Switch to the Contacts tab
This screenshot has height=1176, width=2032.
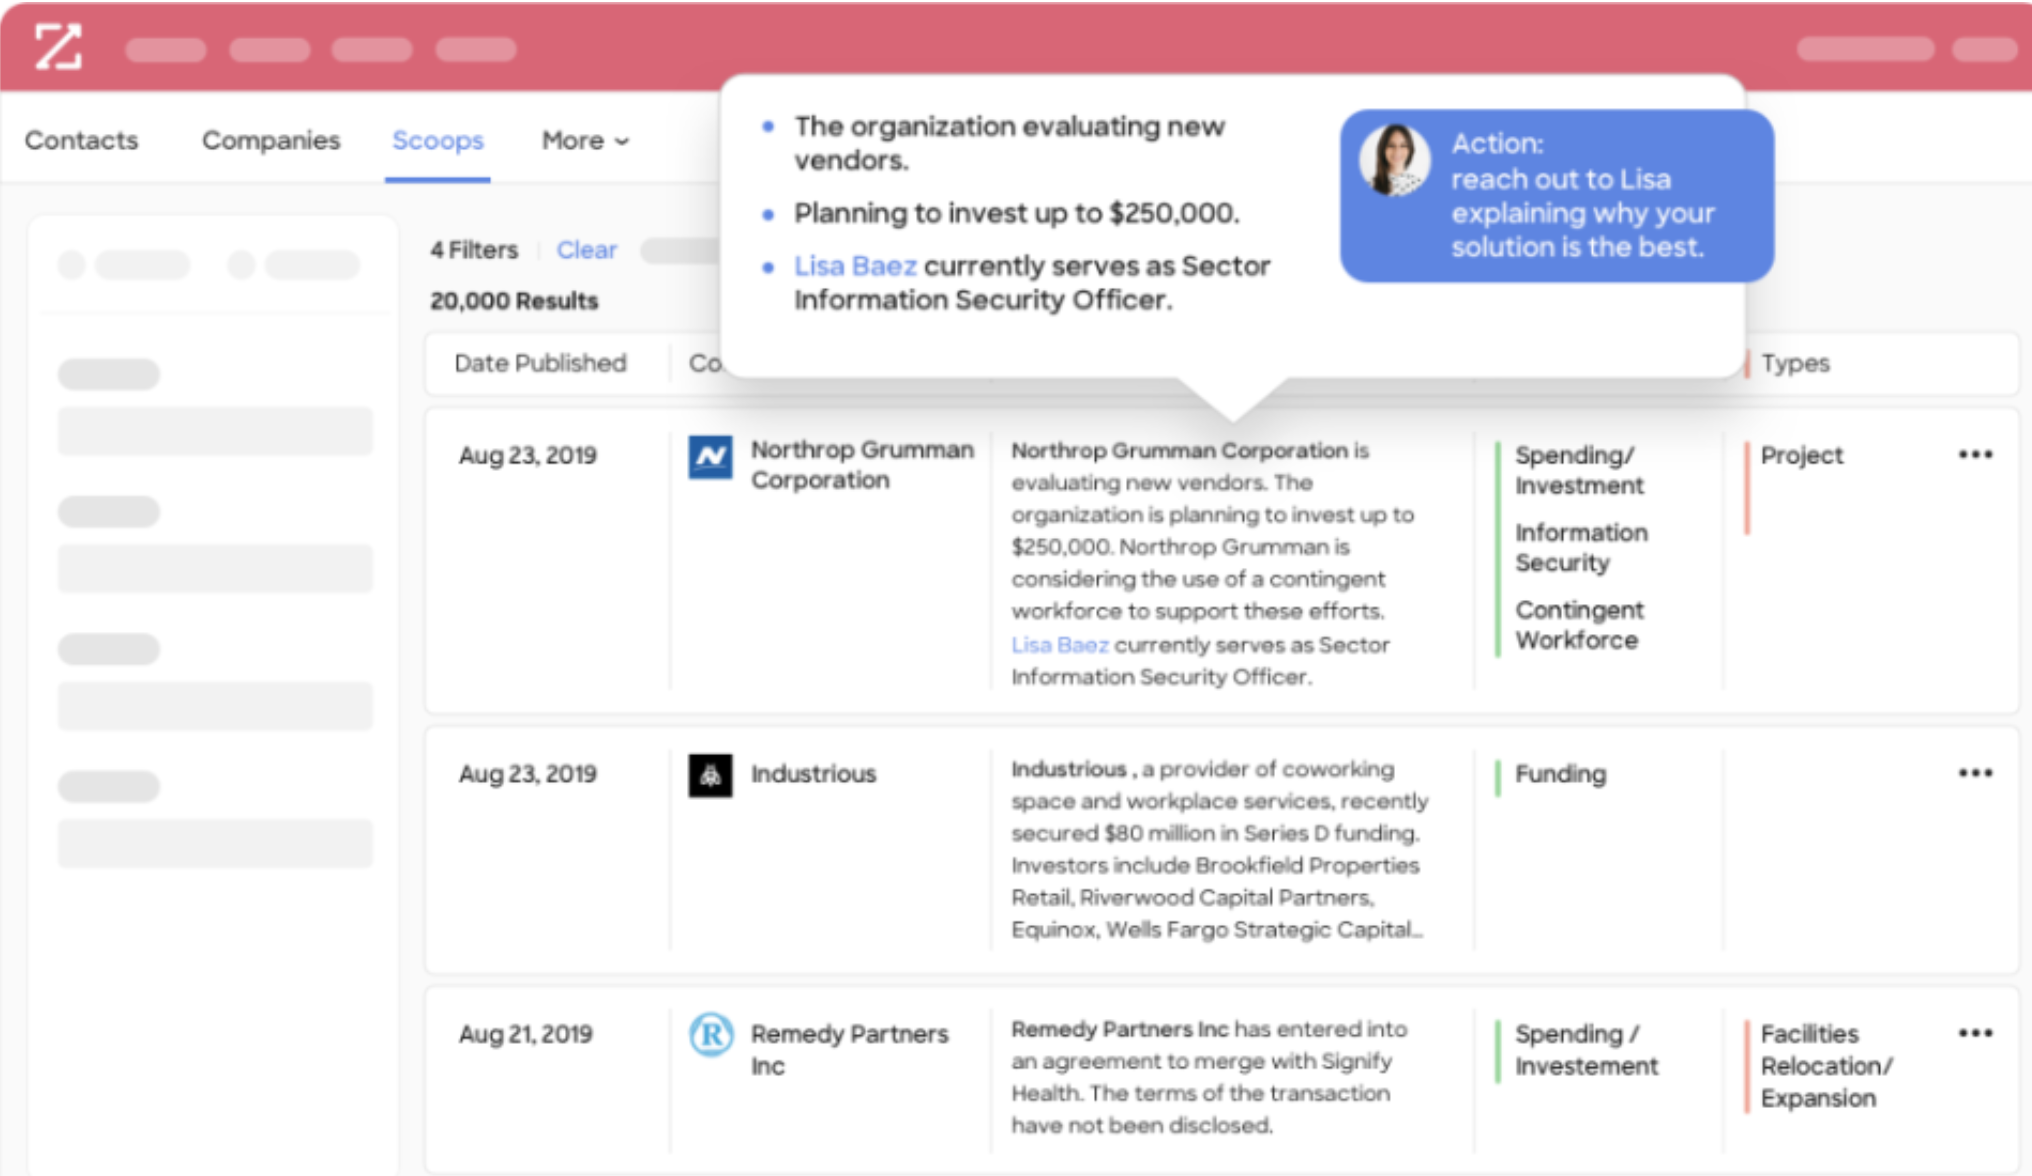pos(81,141)
